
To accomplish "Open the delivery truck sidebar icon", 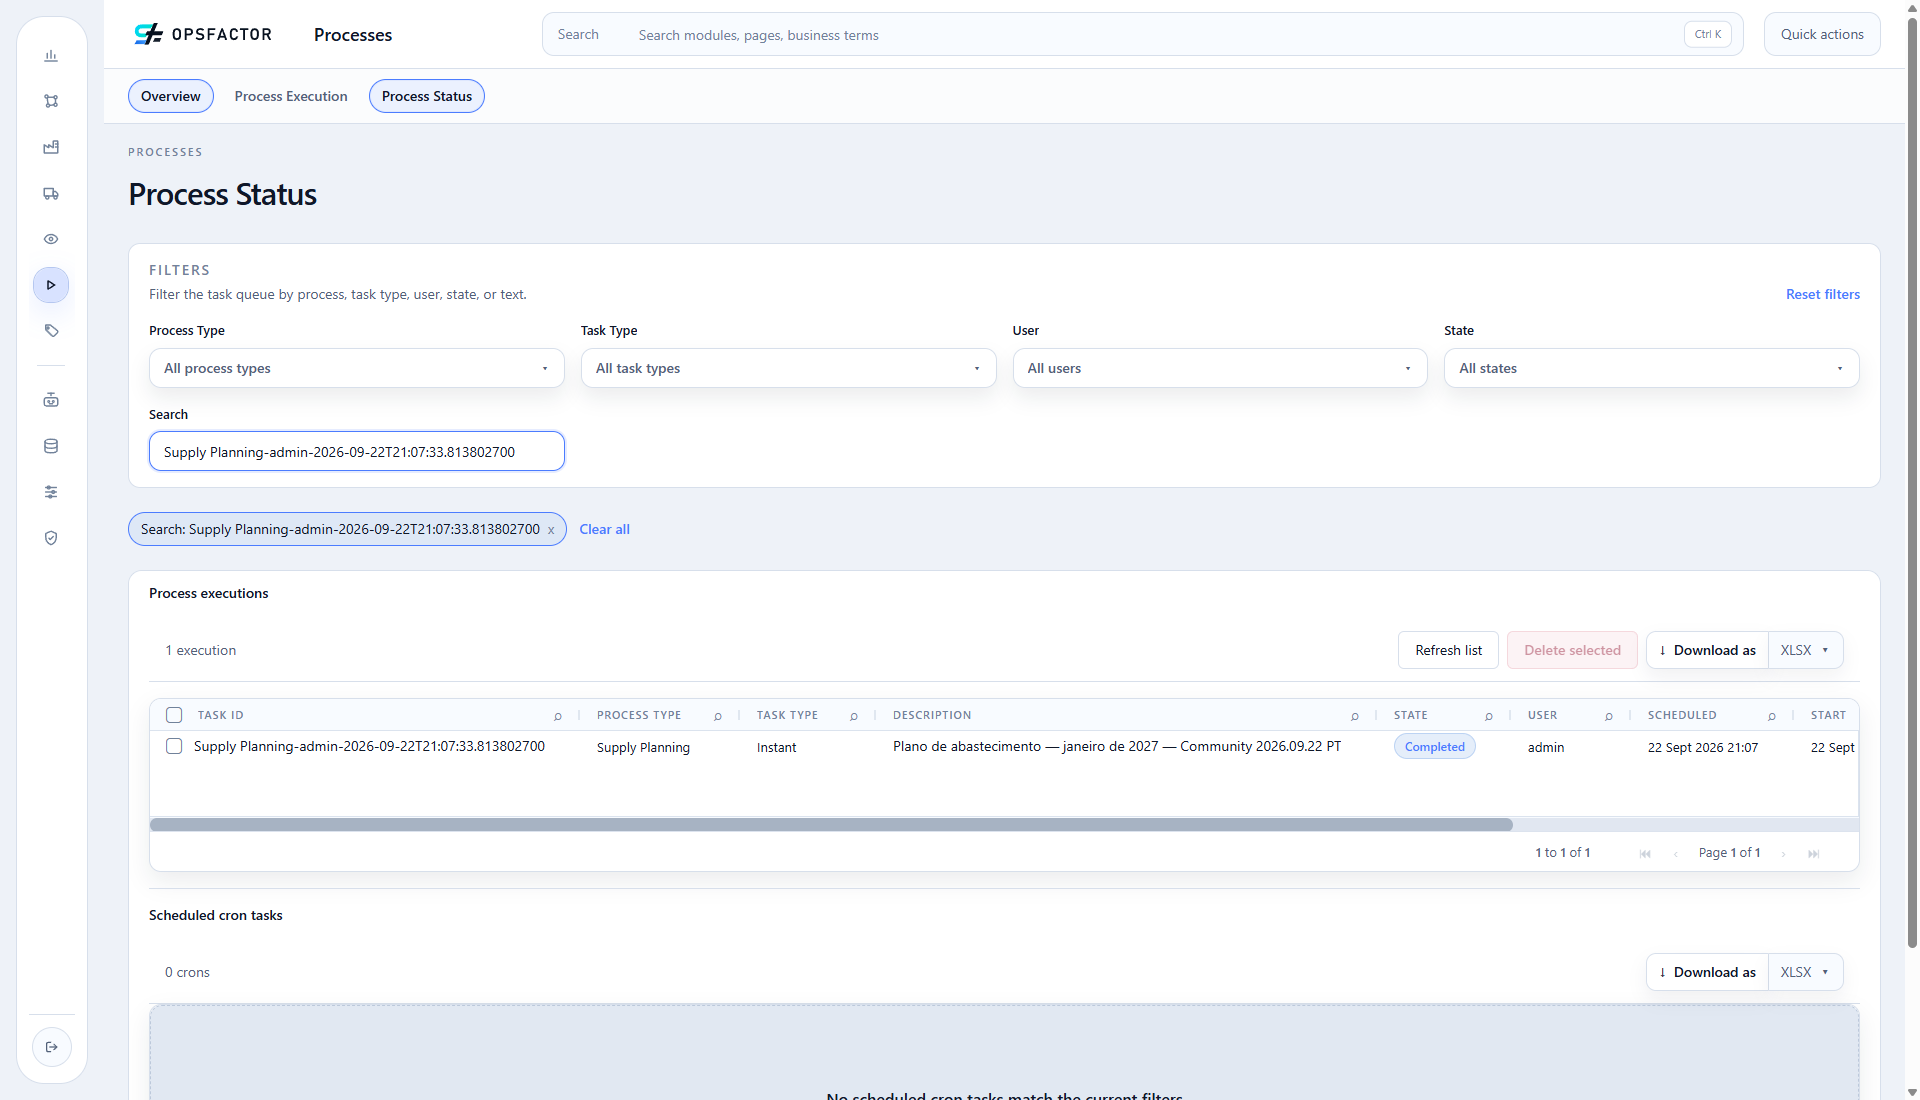I will pyautogui.click(x=51, y=193).
